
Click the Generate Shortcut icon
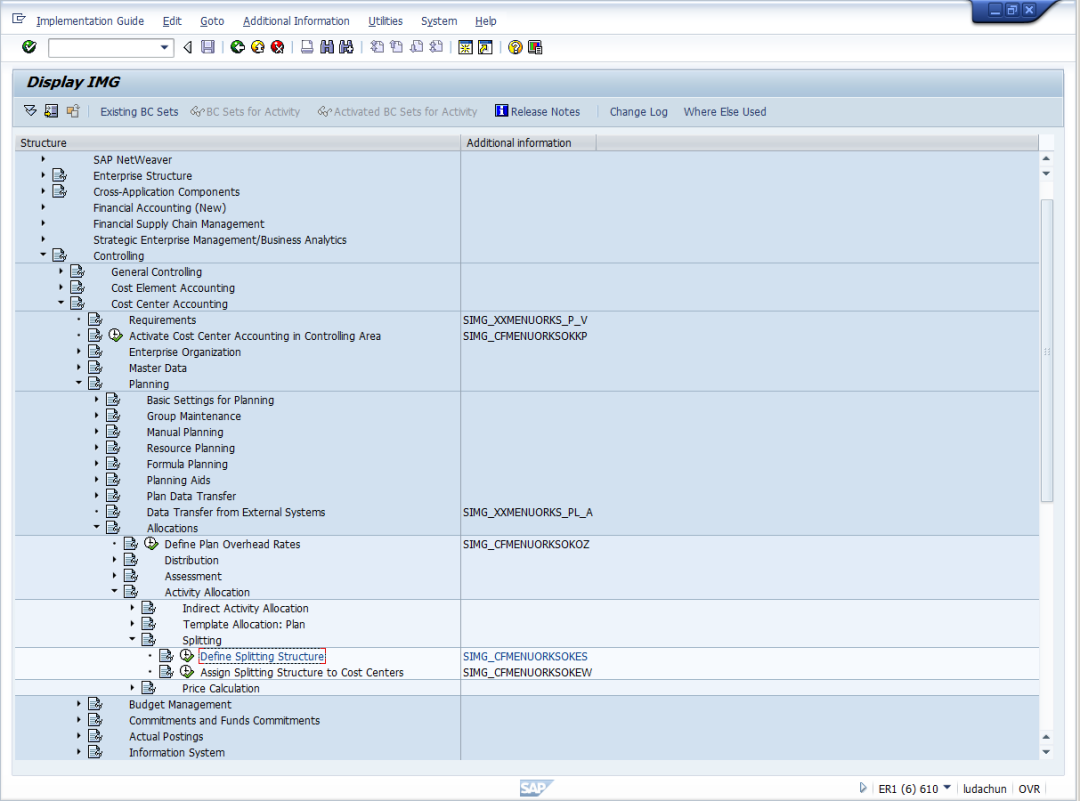pos(486,47)
